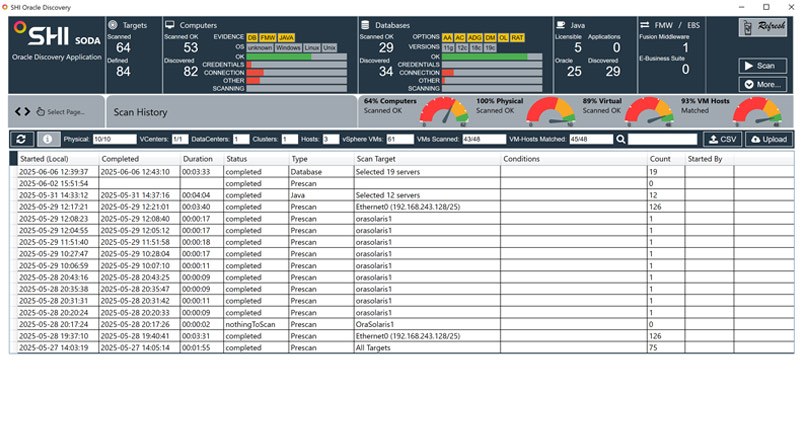This screenshot has height=438, width=800.
Task: Click the VM-Hosts Matched value field
Action: (591, 139)
